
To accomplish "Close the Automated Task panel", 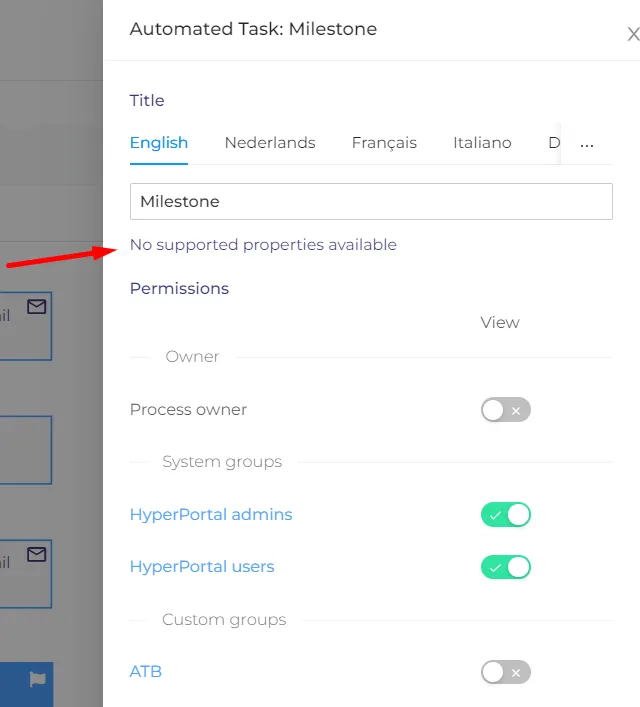I will tap(633, 34).
